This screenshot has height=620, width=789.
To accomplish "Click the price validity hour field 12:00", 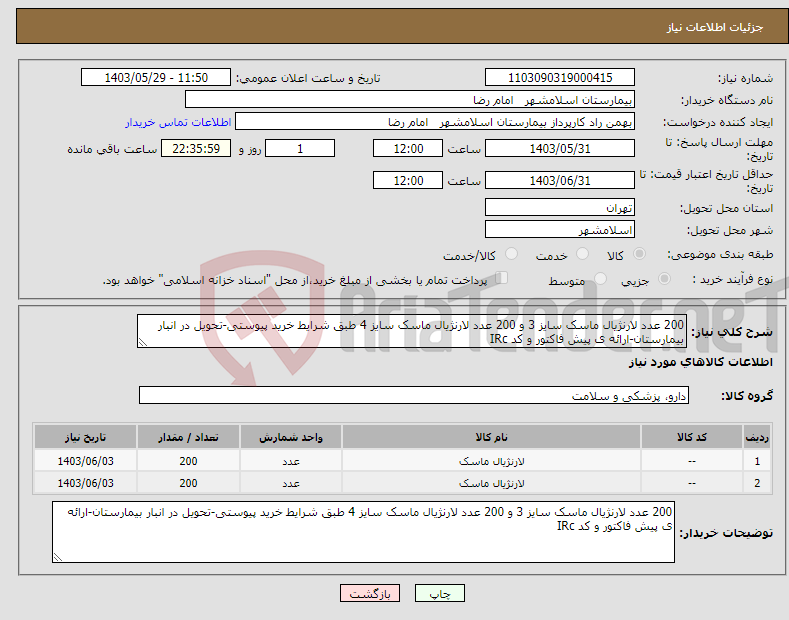I will click(x=408, y=180).
